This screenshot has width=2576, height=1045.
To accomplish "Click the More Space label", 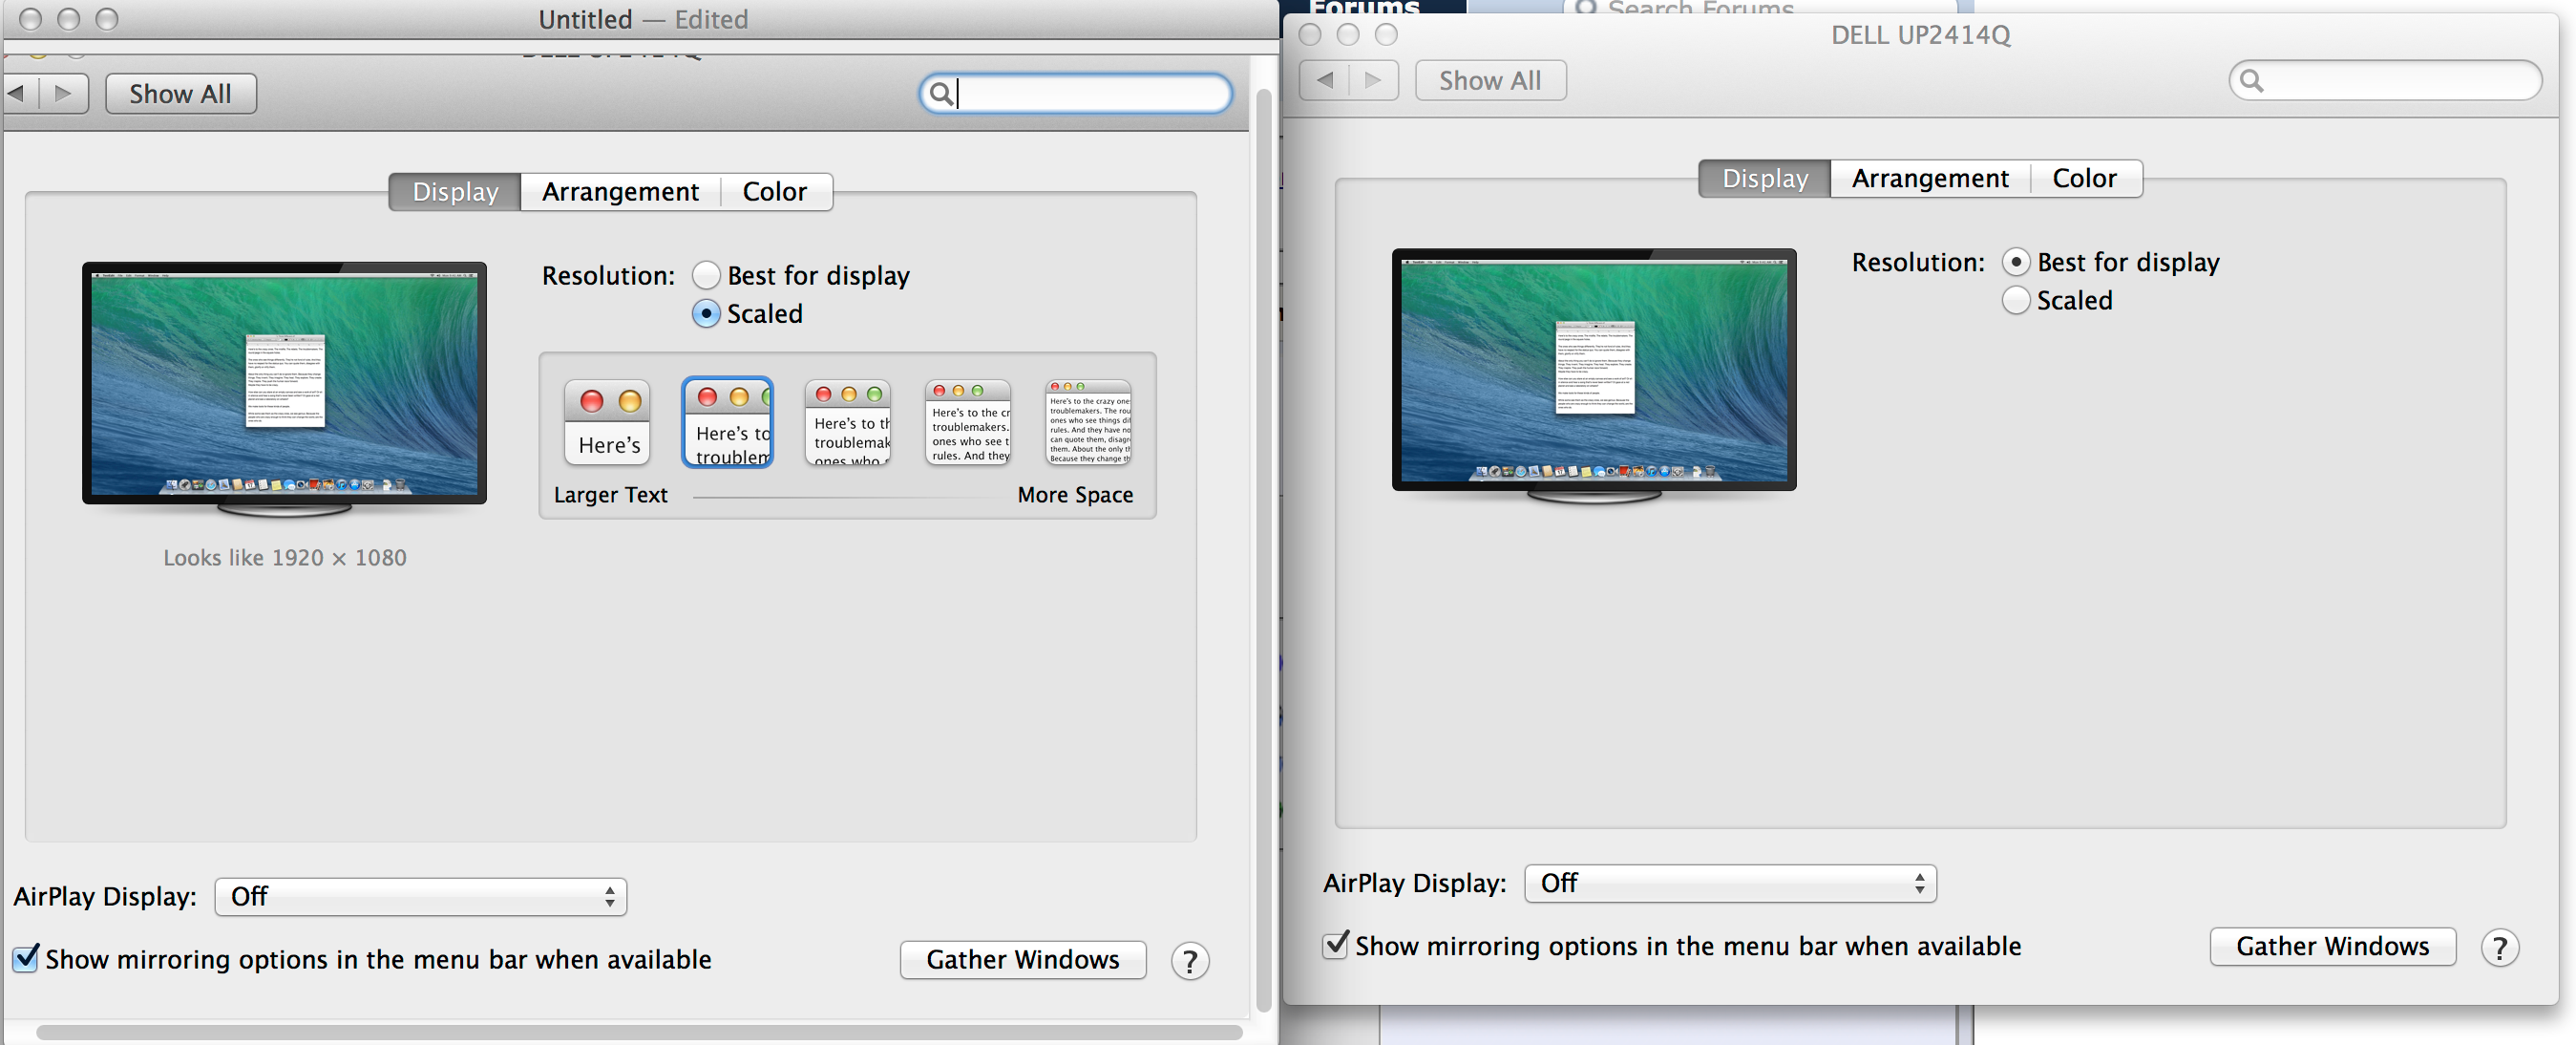I will tap(1075, 495).
